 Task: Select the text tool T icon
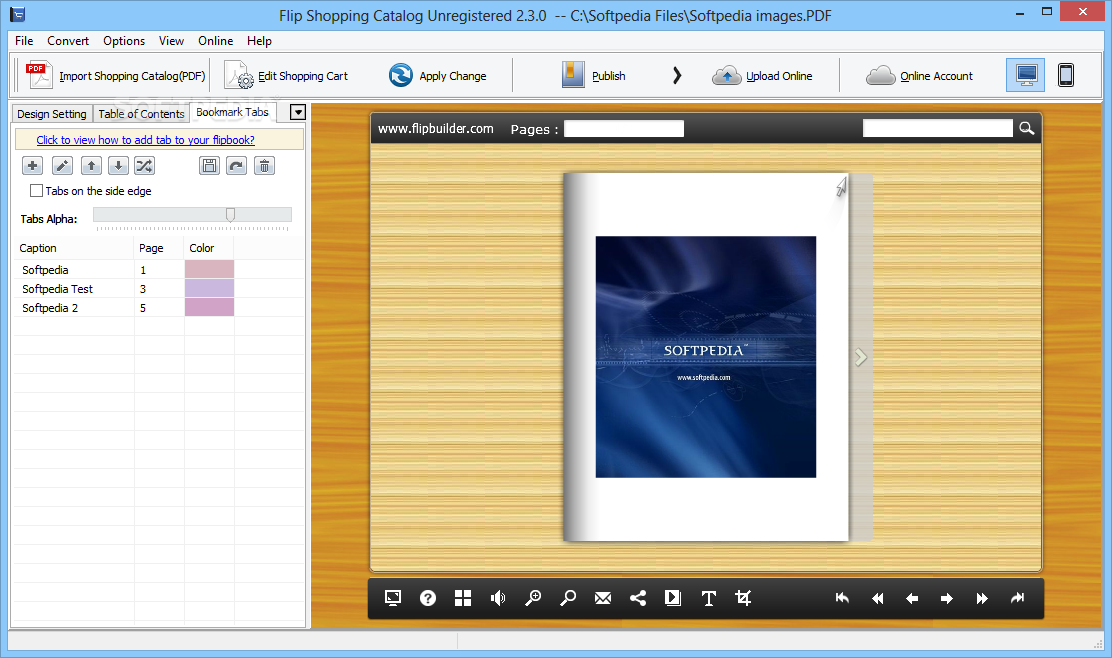pos(708,598)
